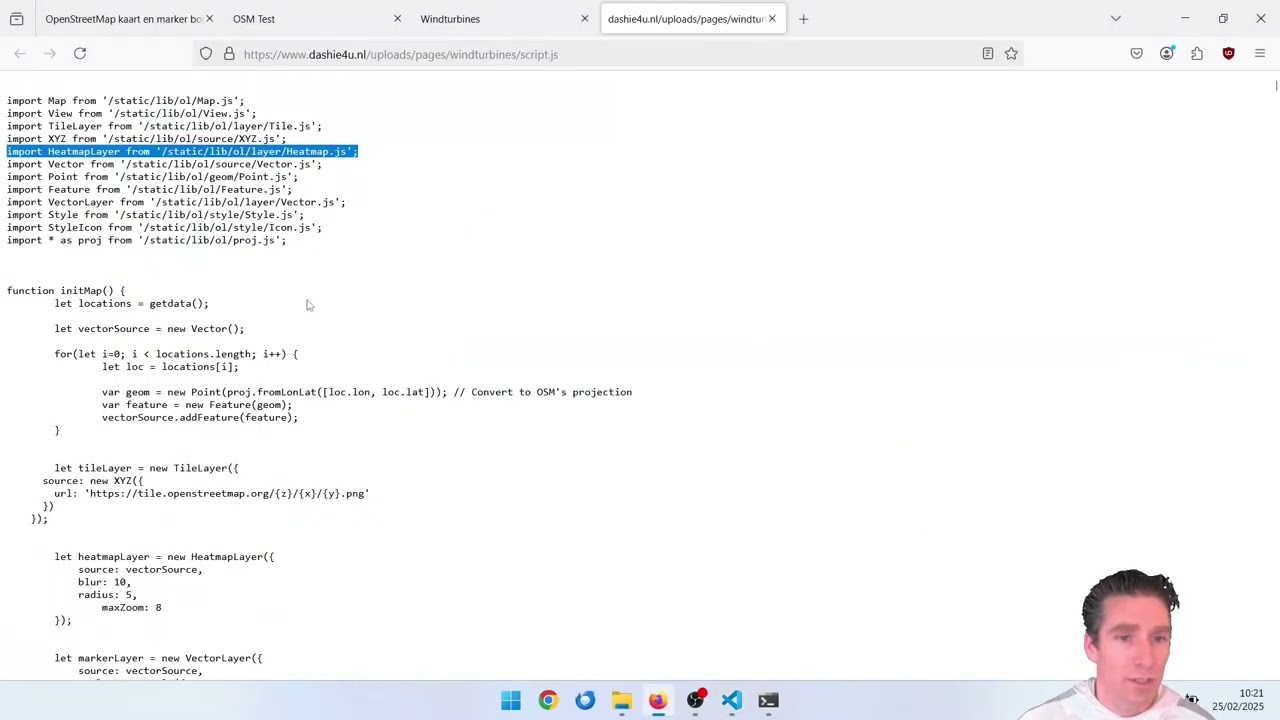Viewport: 1280px width, 720px height.
Task: Go back one page
Action: point(20,54)
